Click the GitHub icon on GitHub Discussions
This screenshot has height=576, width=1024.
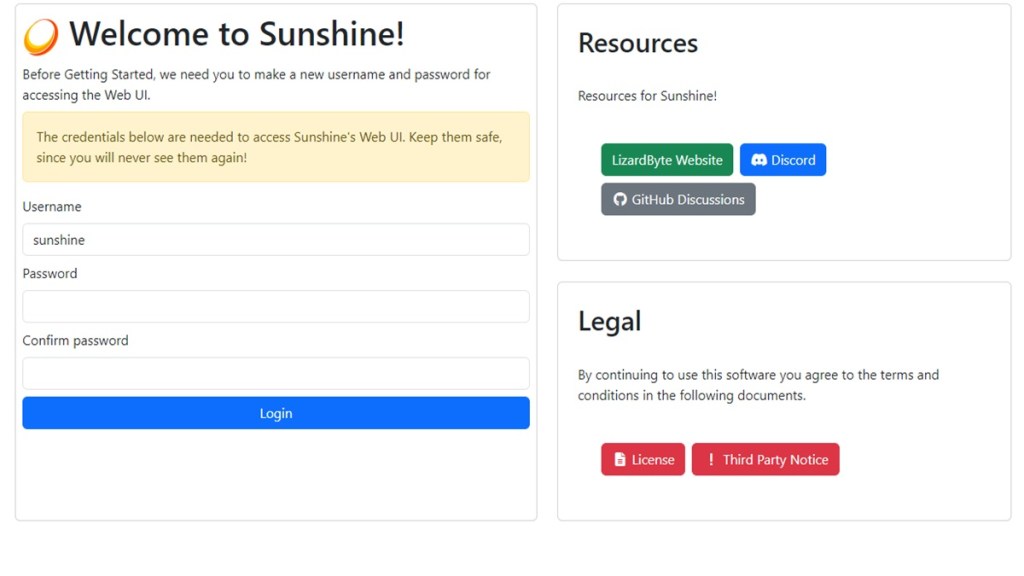[x=619, y=199]
